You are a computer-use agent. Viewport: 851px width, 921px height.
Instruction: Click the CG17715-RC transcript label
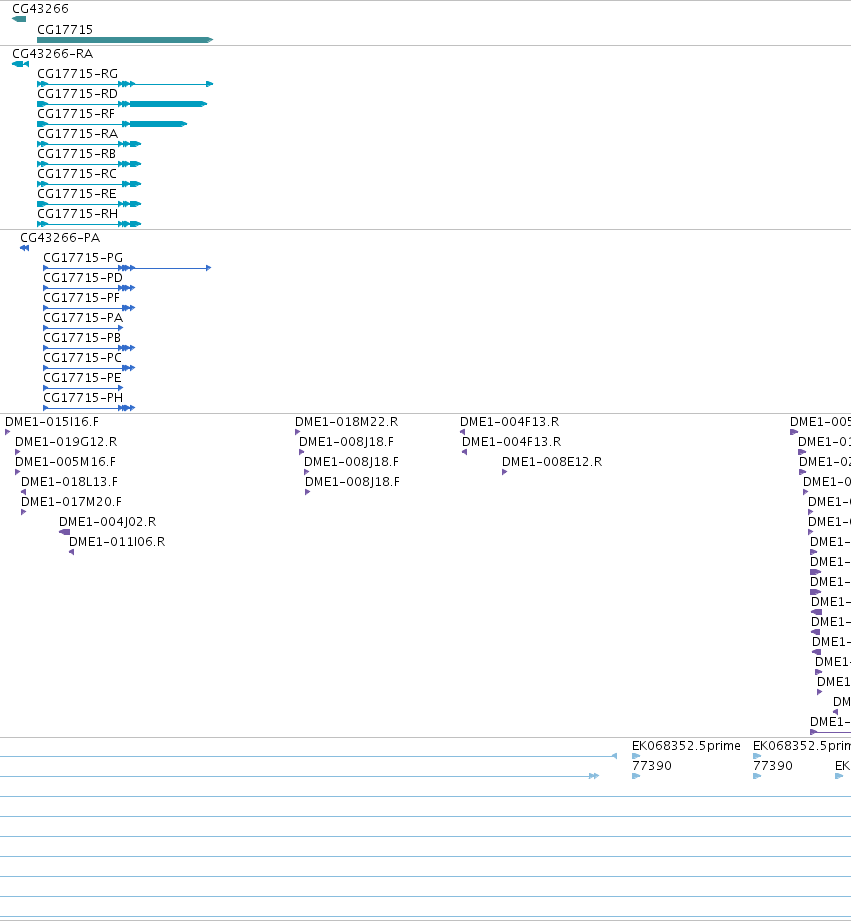(77, 173)
